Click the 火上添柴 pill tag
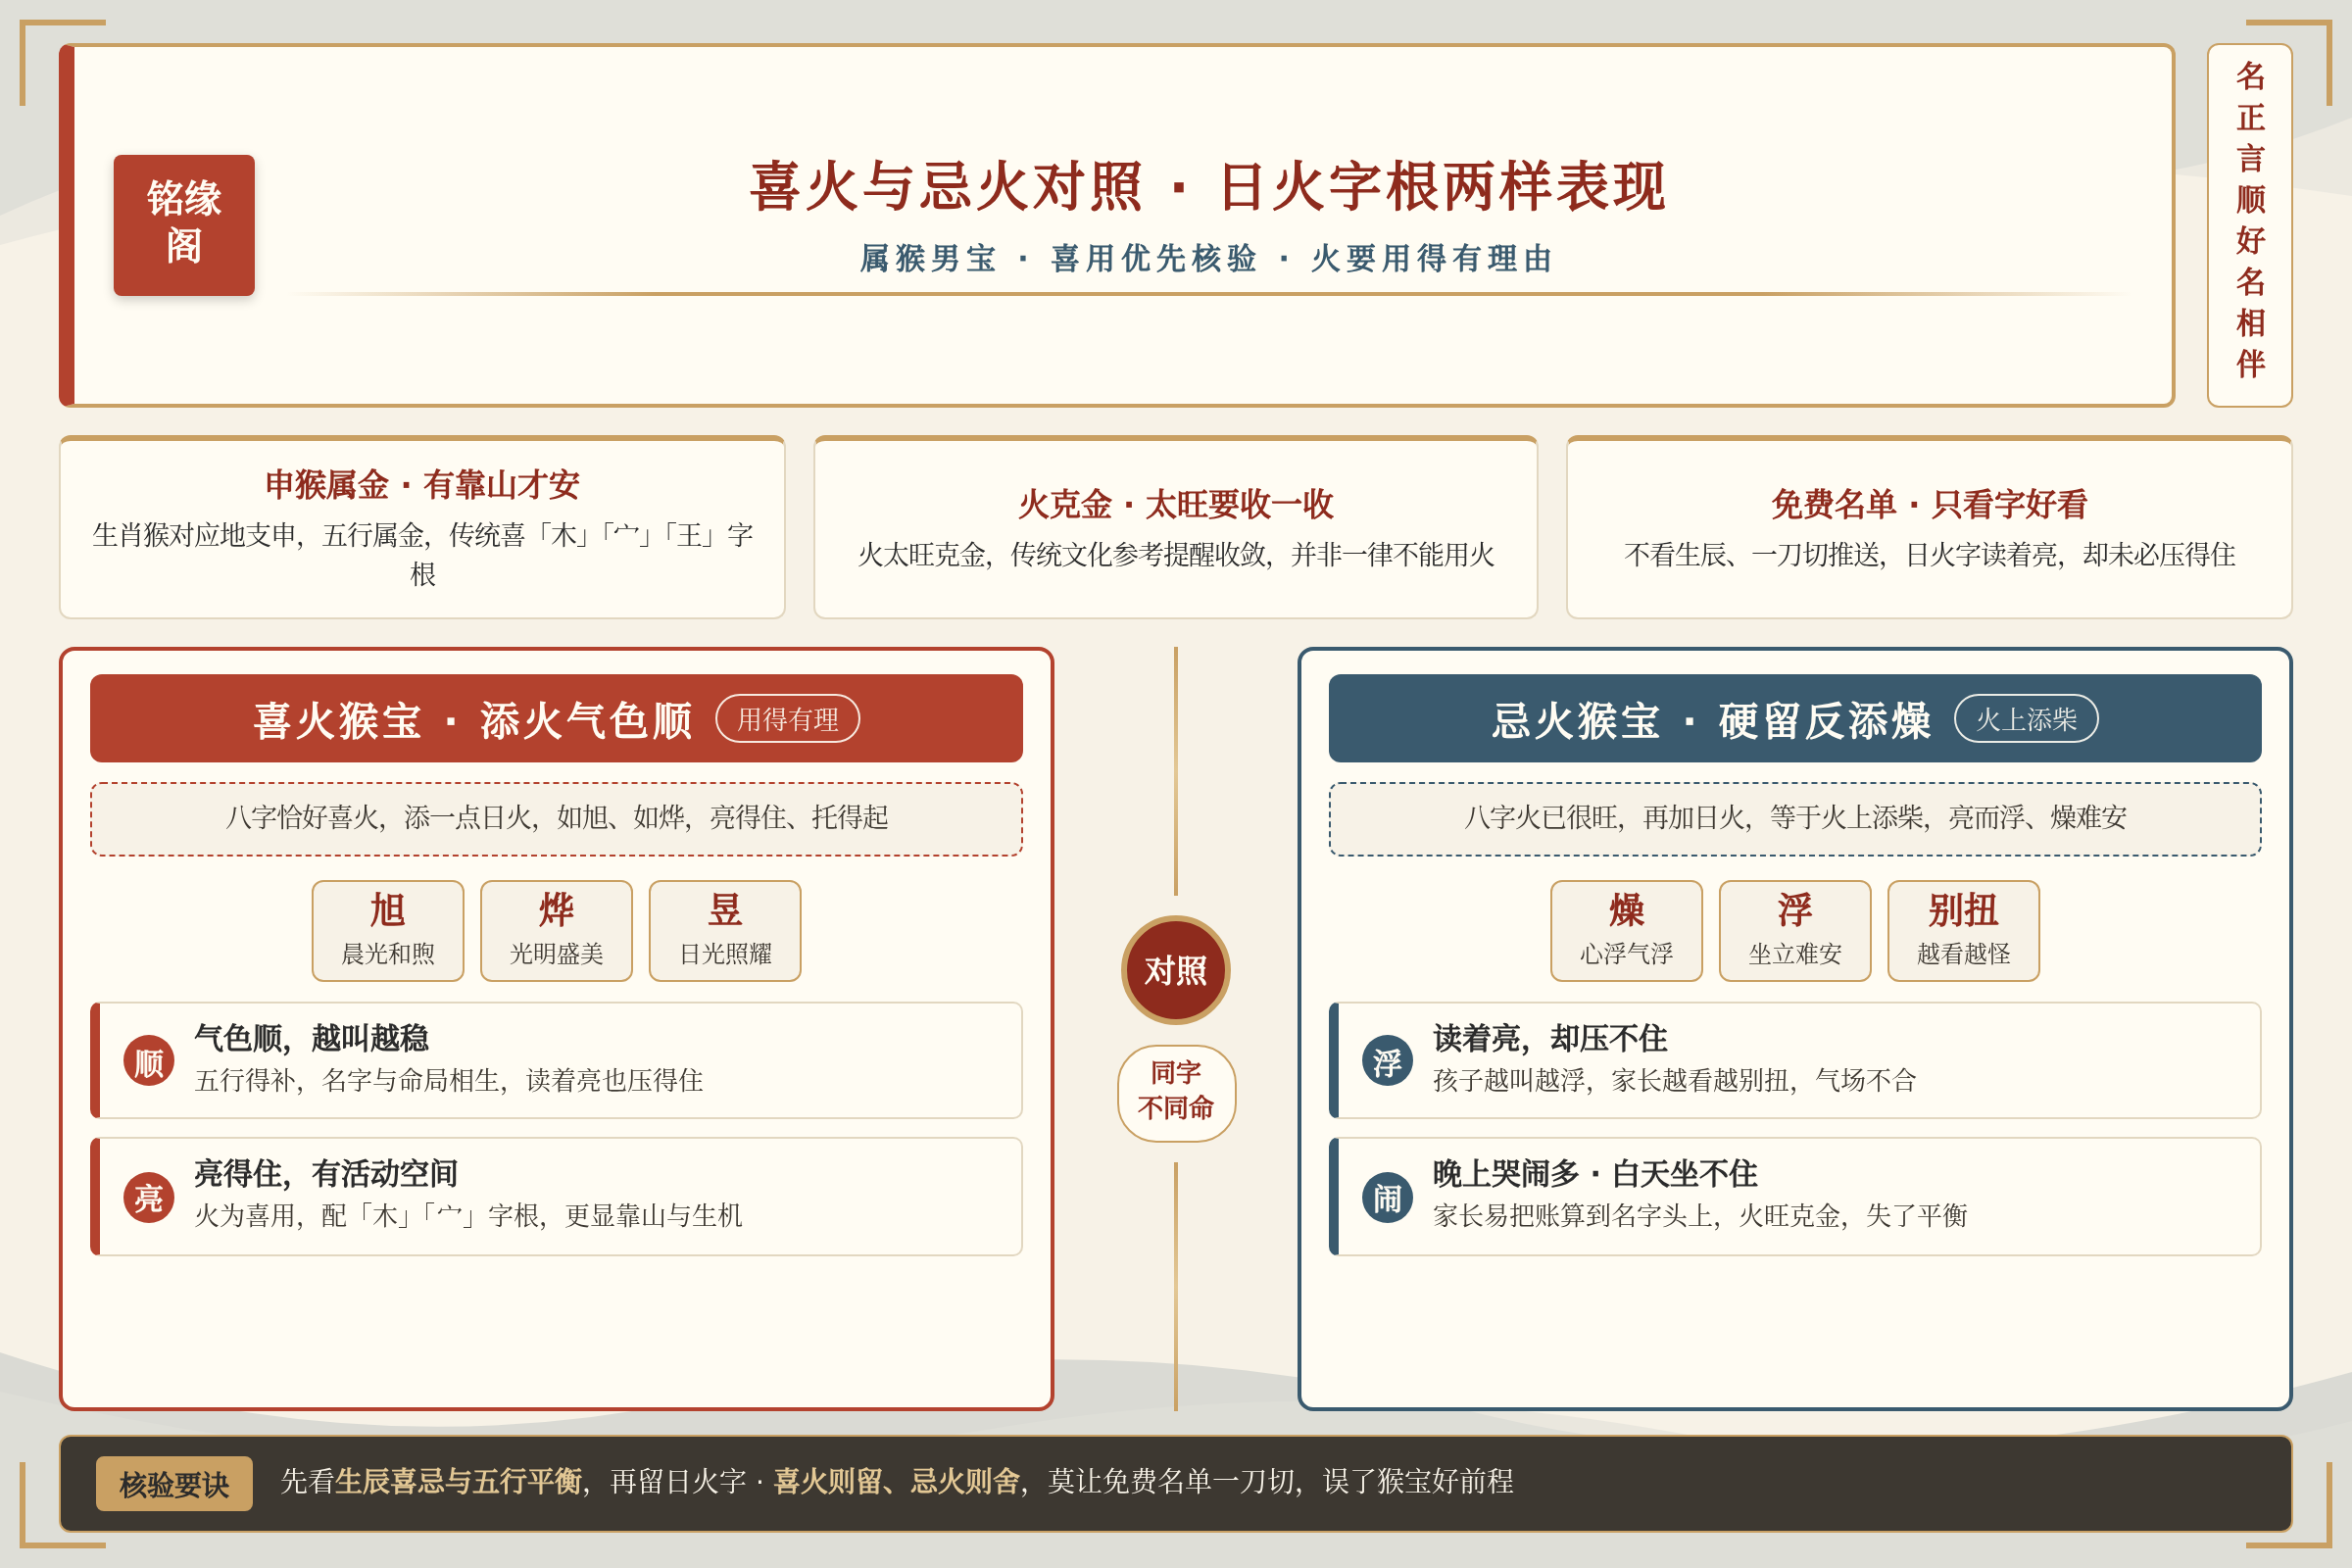 tap(2026, 719)
